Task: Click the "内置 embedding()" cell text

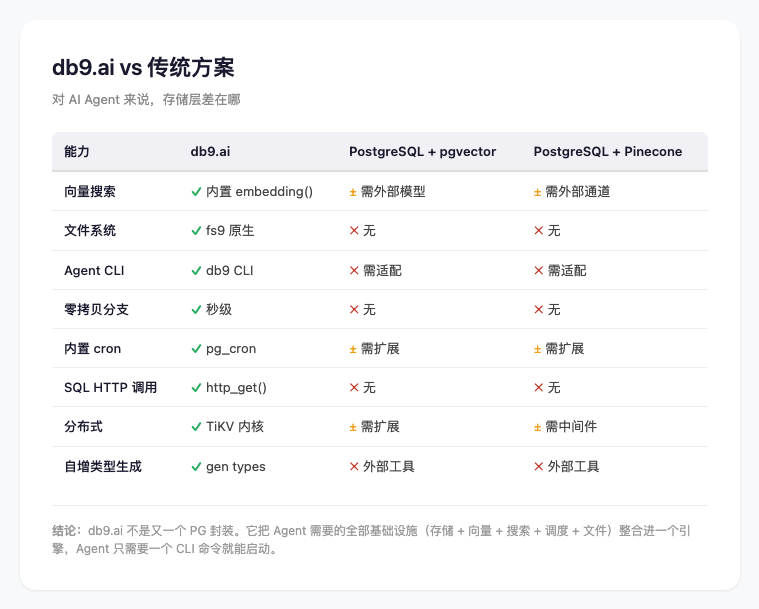Action: coord(259,192)
